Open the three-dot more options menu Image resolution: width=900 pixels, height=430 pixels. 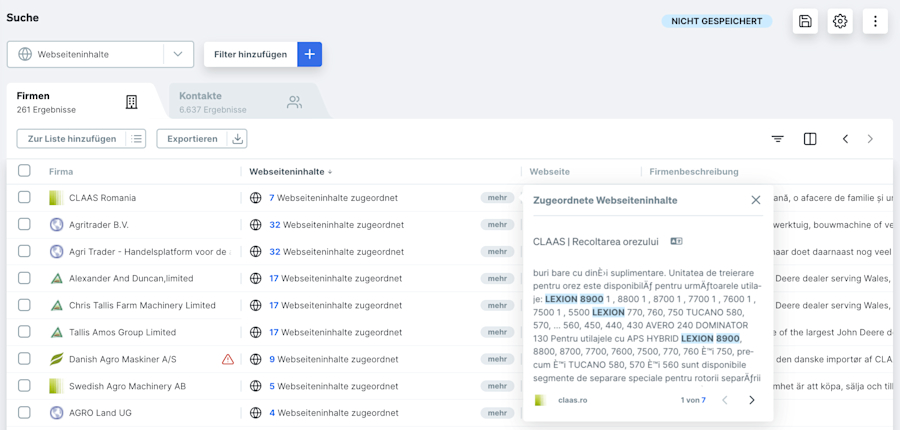(x=875, y=21)
